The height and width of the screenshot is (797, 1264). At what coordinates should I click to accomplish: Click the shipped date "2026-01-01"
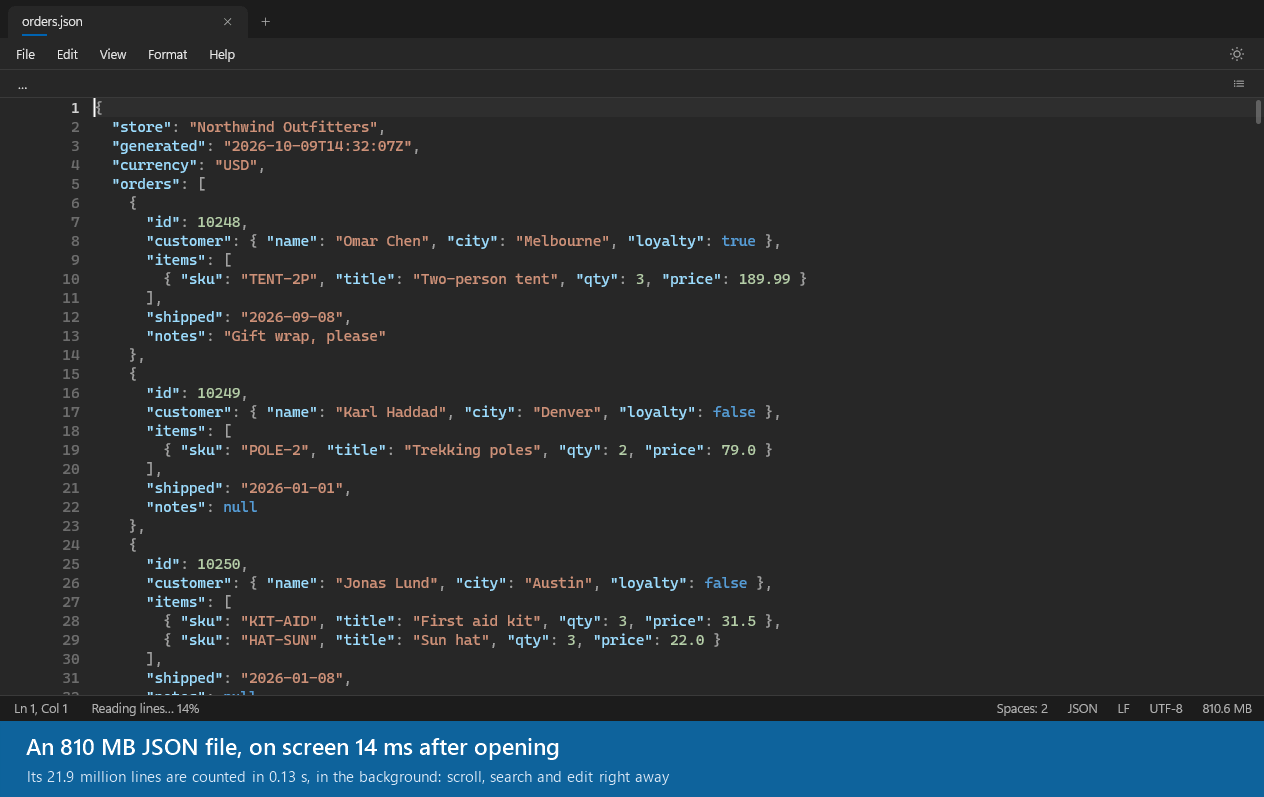point(292,488)
